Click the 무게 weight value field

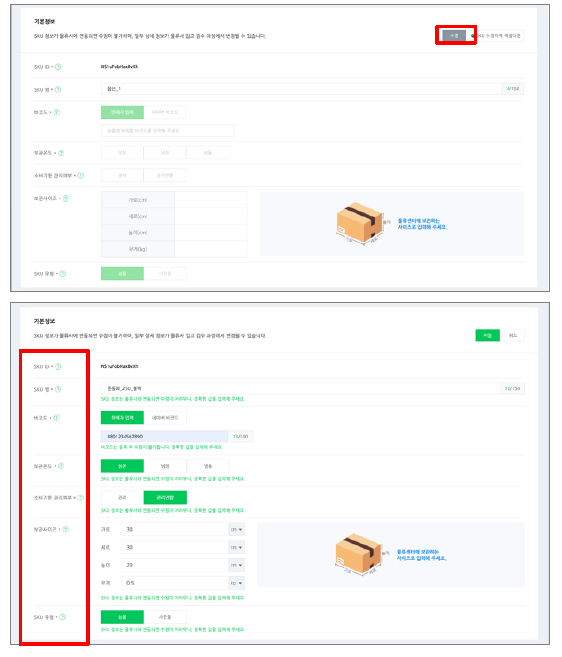(175, 583)
